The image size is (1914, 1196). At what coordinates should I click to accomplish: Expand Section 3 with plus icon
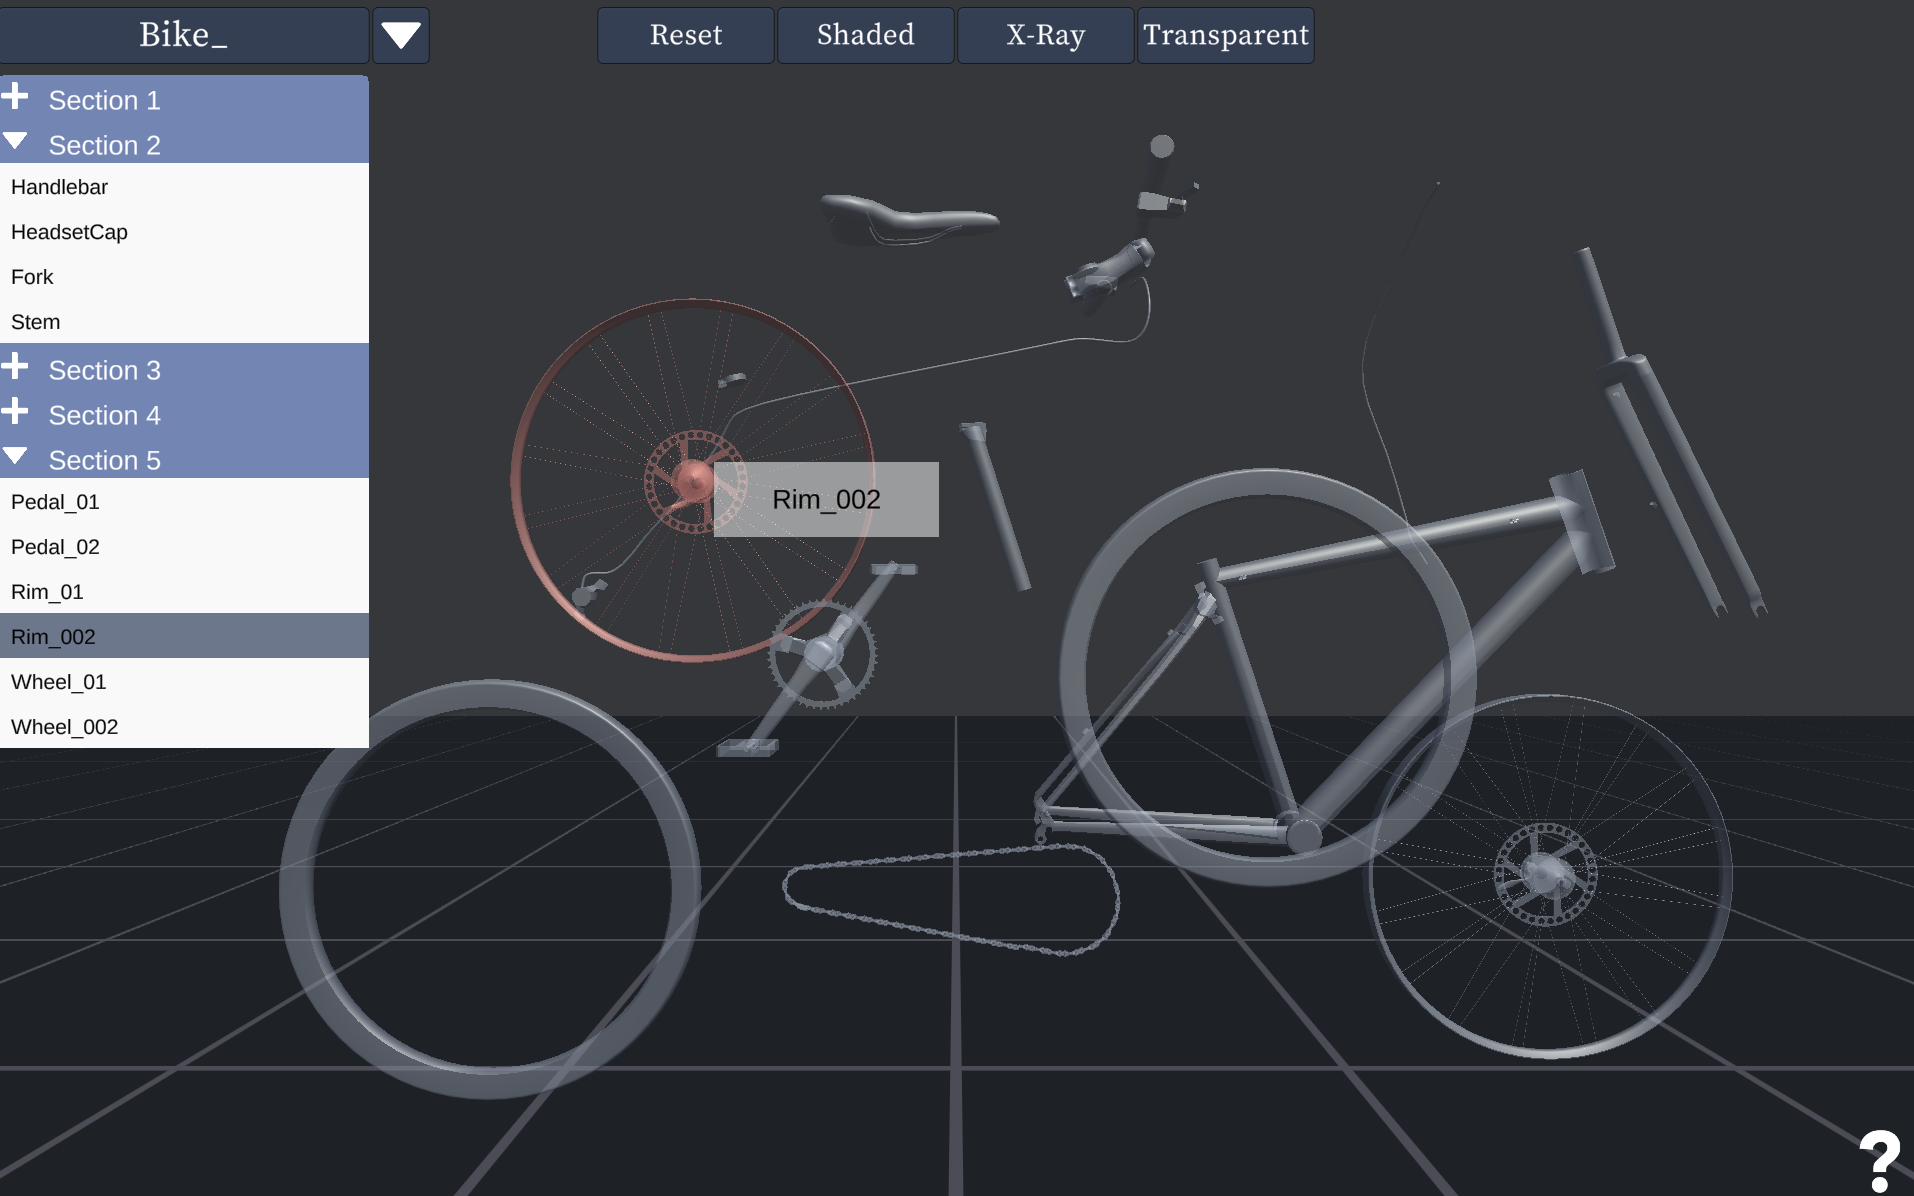[x=15, y=367]
